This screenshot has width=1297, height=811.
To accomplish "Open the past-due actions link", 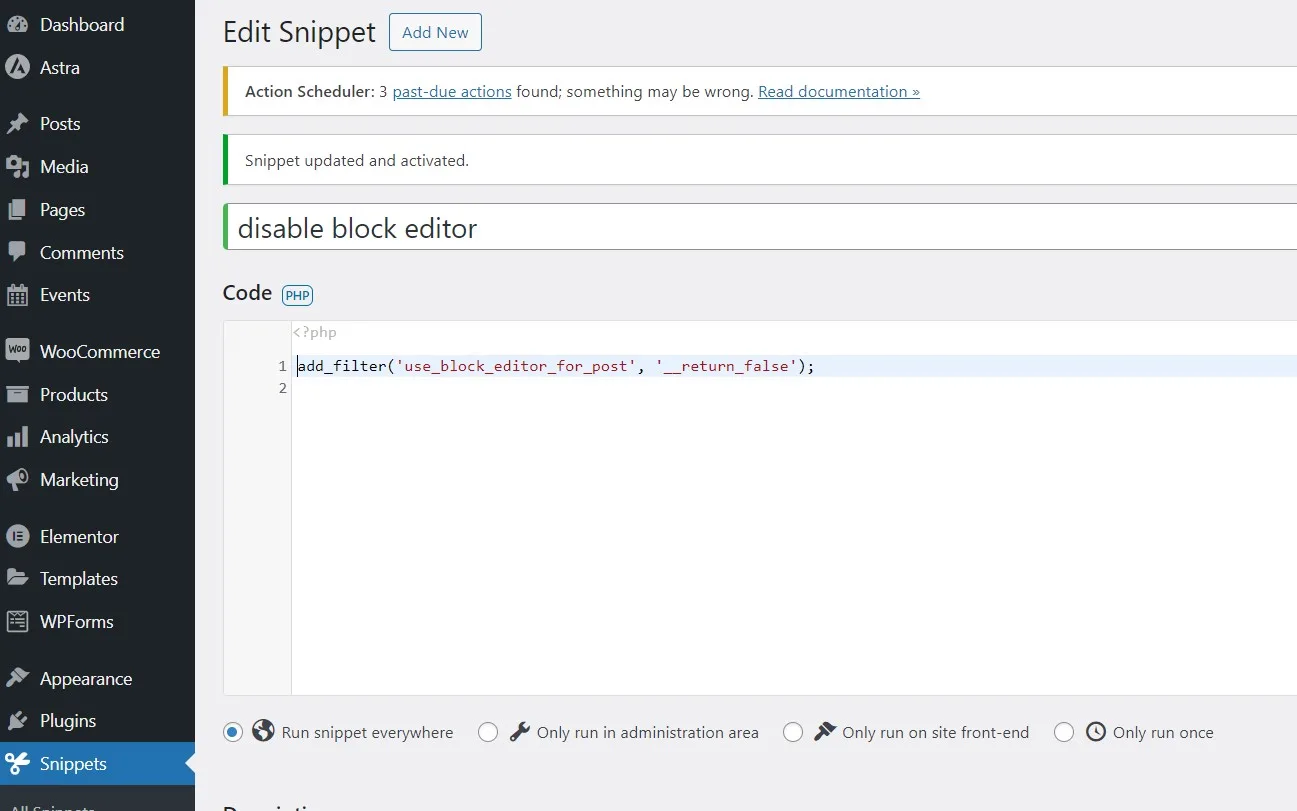I will (452, 91).
